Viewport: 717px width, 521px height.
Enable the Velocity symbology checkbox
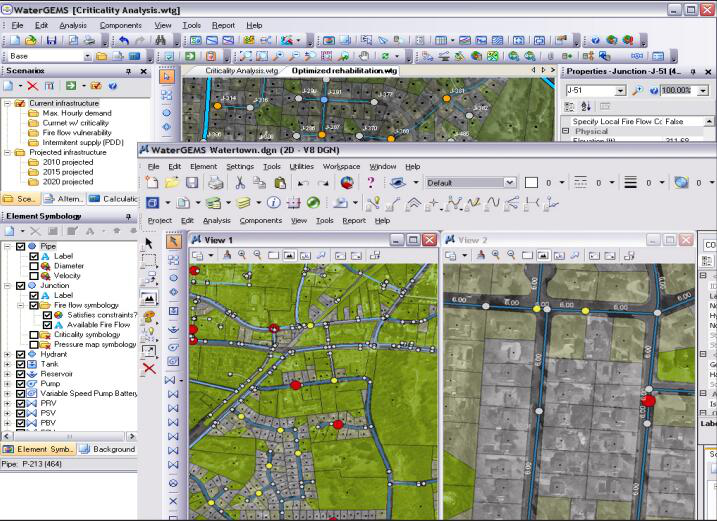tap(34, 276)
